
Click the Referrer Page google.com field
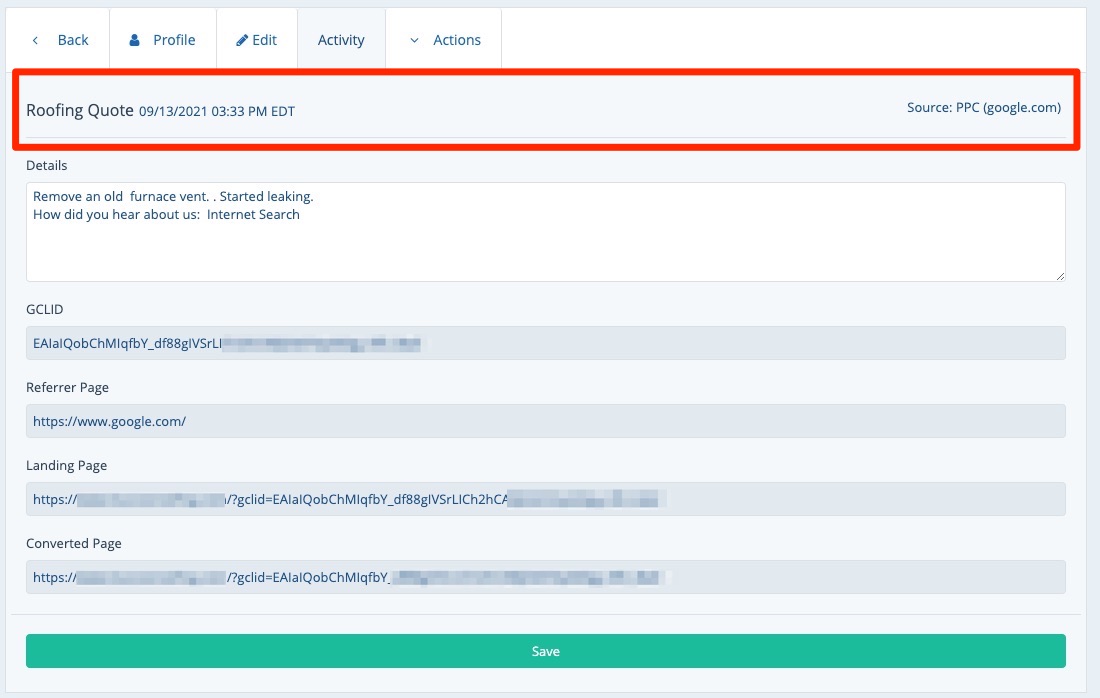545,421
